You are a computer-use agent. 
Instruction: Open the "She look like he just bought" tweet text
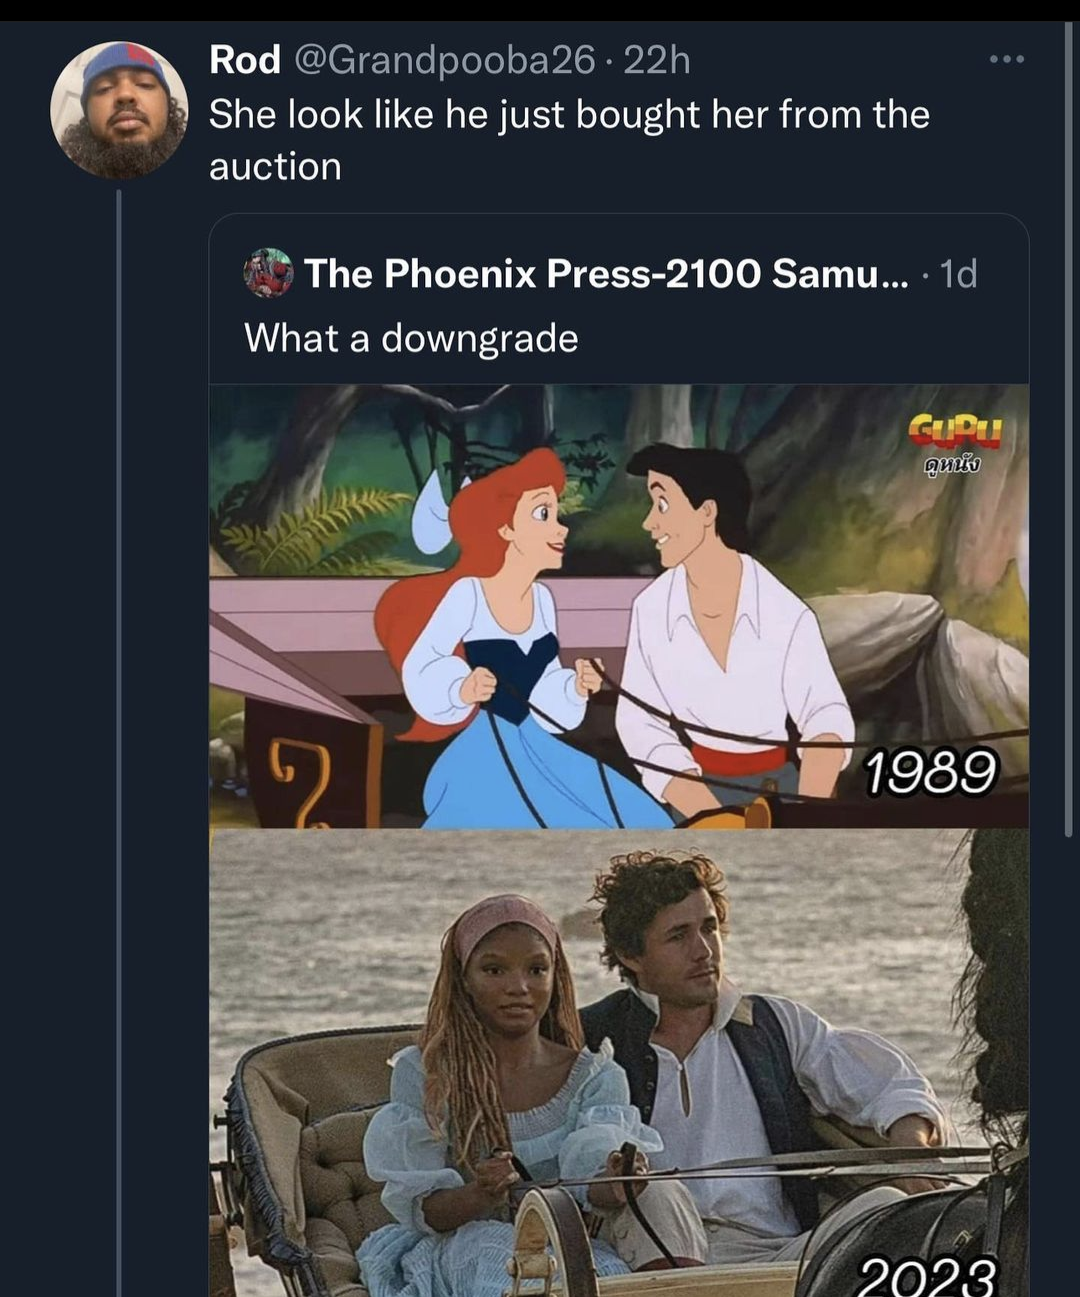point(569,115)
